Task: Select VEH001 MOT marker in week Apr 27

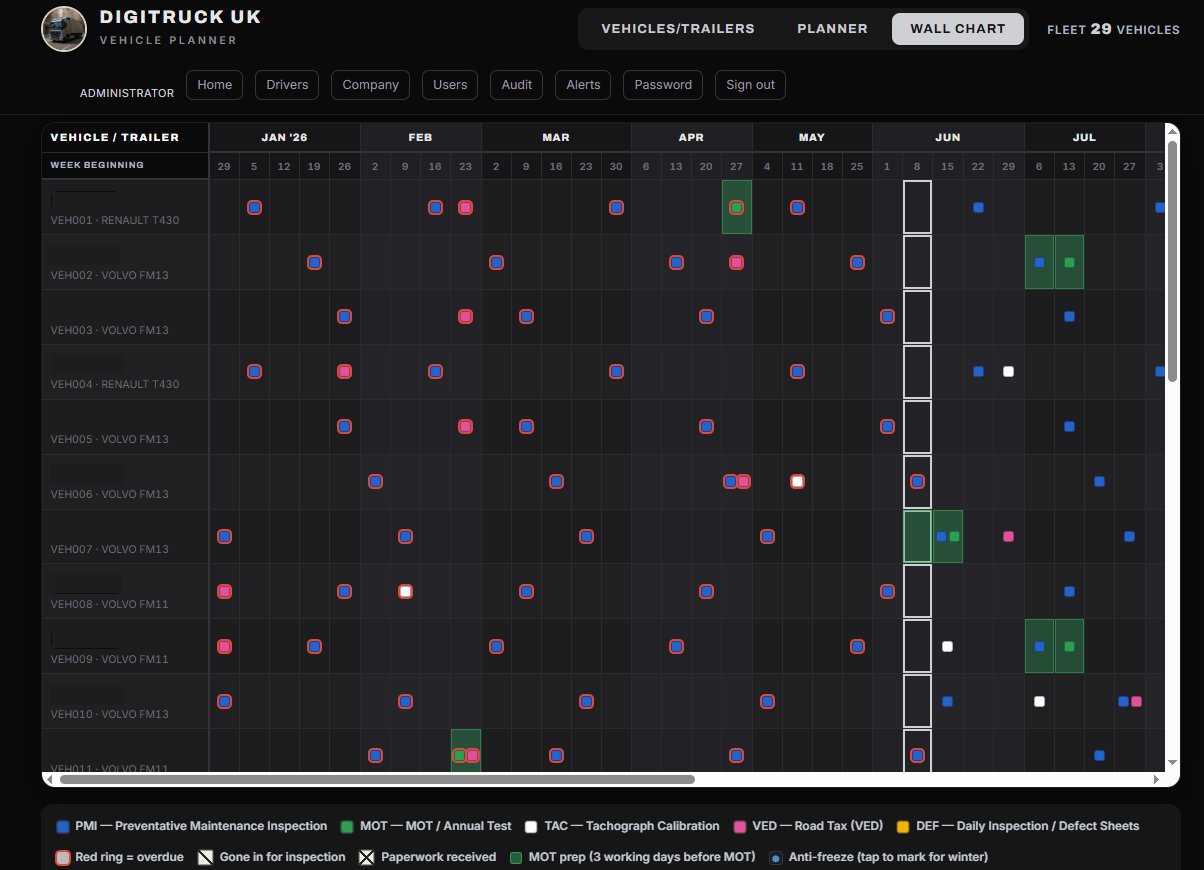Action: (736, 207)
